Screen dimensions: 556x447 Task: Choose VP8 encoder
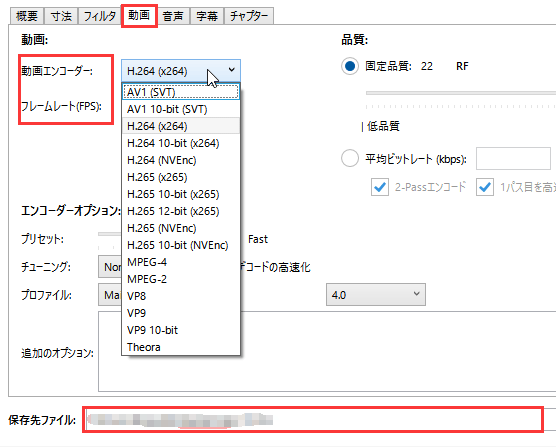pos(181,296)
